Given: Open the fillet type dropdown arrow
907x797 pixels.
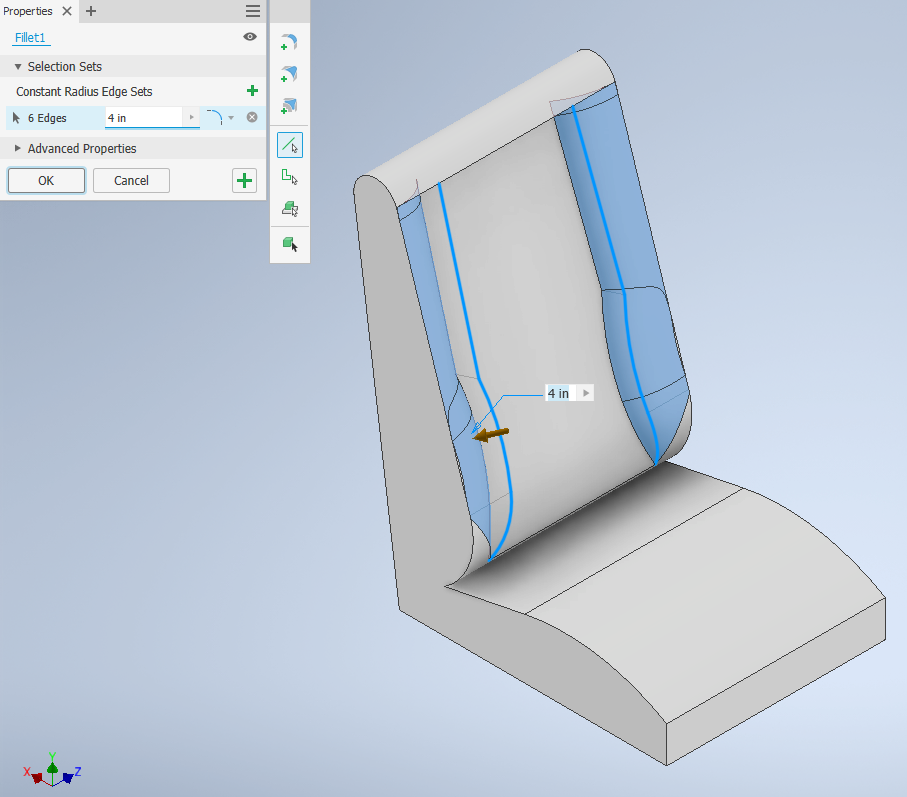Looking at the screenshot, I should [x=231, y=118].
